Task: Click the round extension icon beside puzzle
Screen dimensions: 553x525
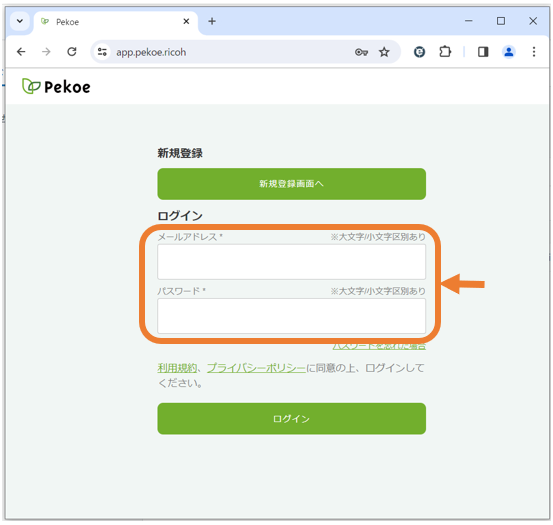Action: coord(419,52)
